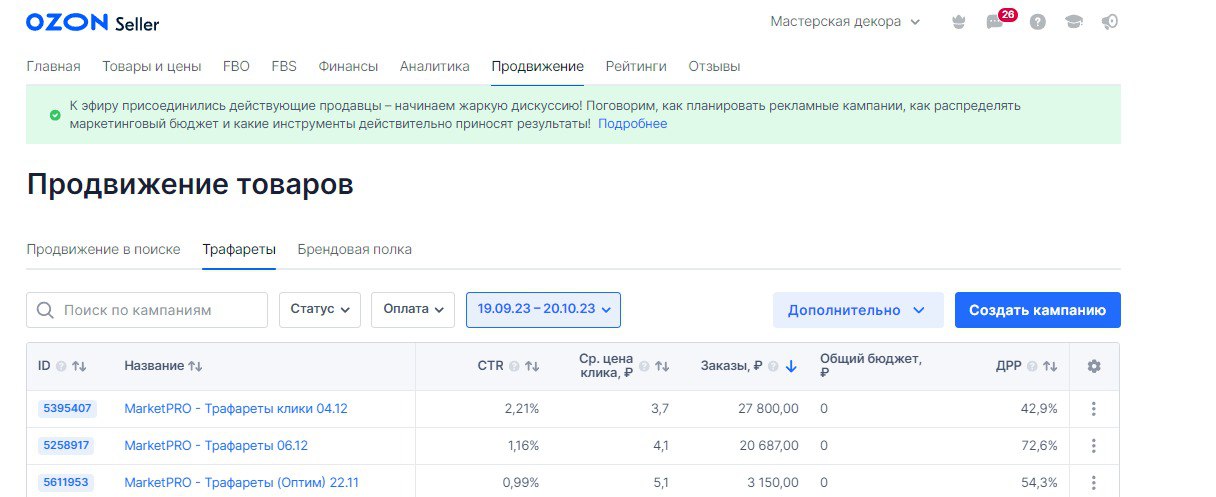Image resolution: width=1216 pixels, height=497 pixels.
Task: Open table column settings gear
Action: point(1094,367)
